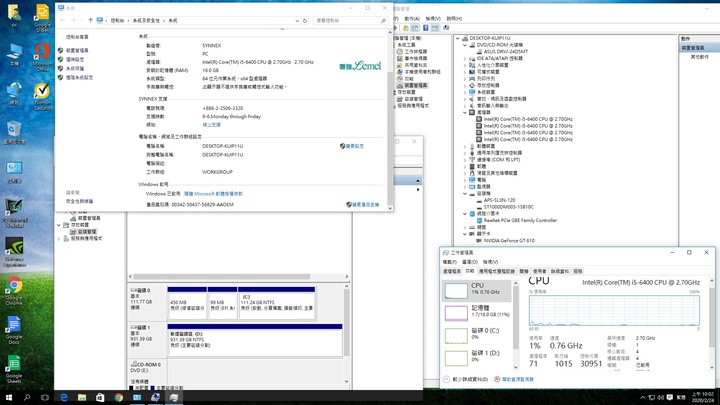Select the C: 111.24 GB NTFS partition block

(x=276, y=303)
